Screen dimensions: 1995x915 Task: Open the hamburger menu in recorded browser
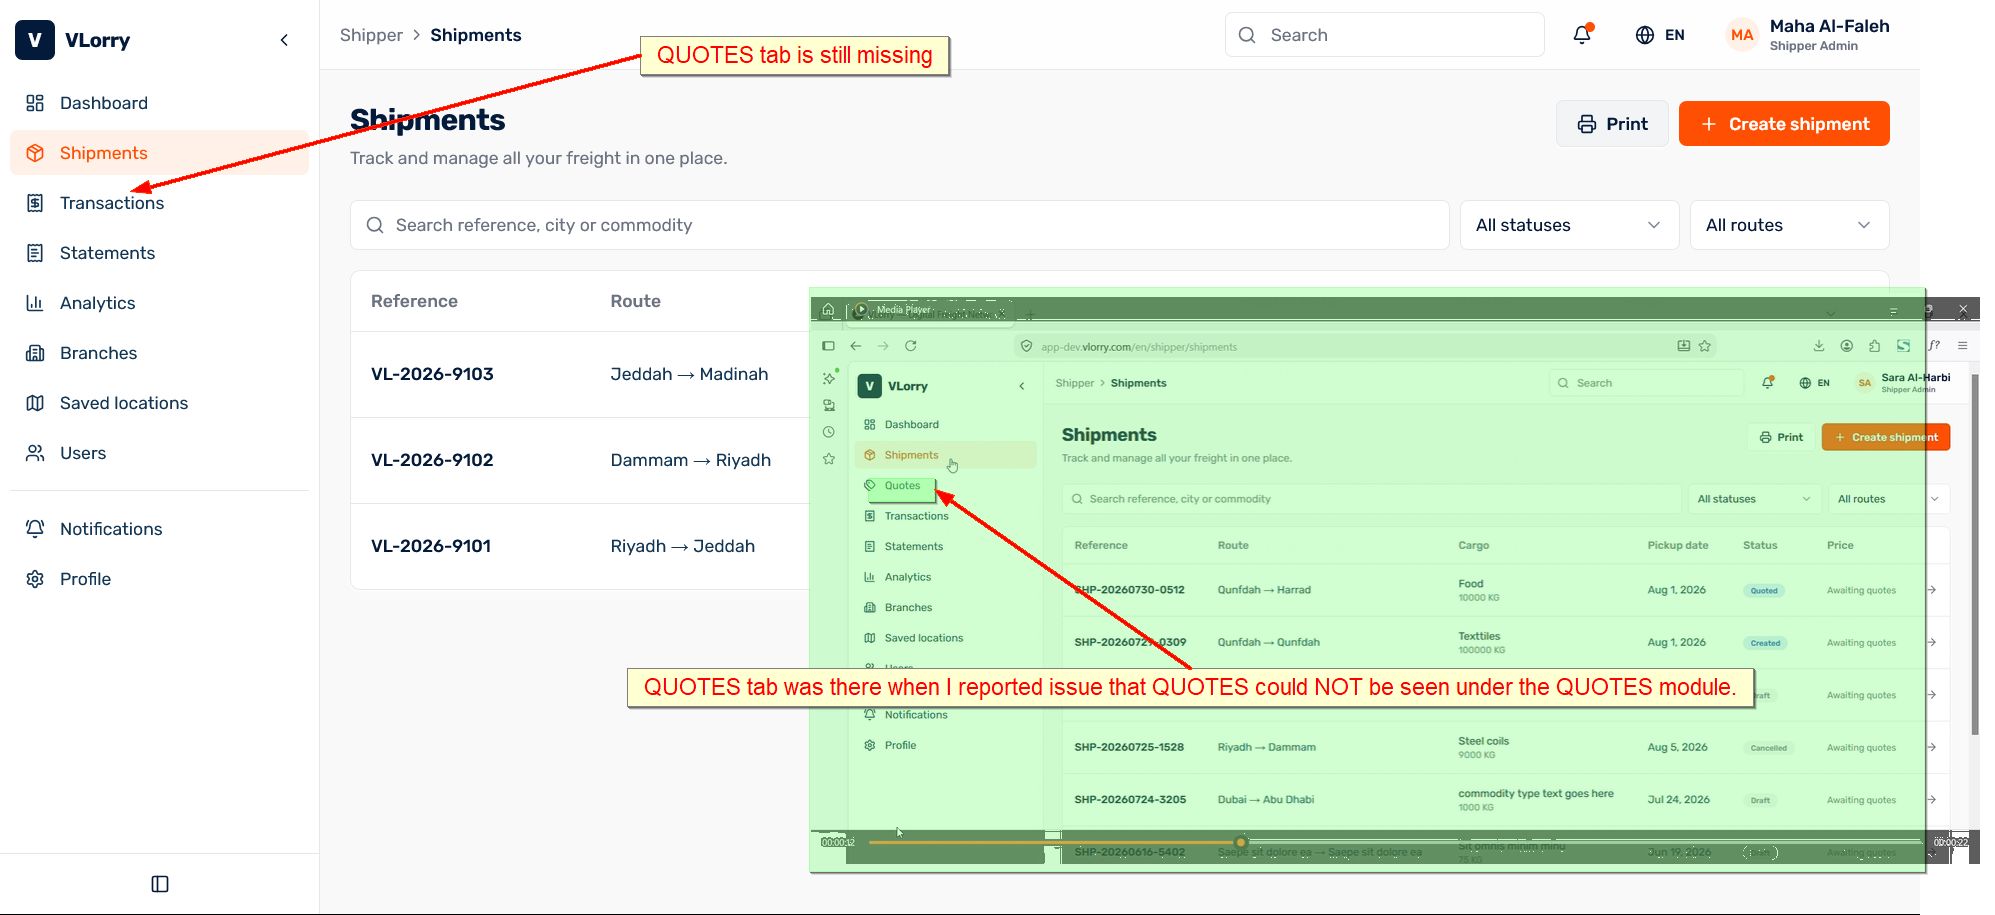tap(1963, 346)
